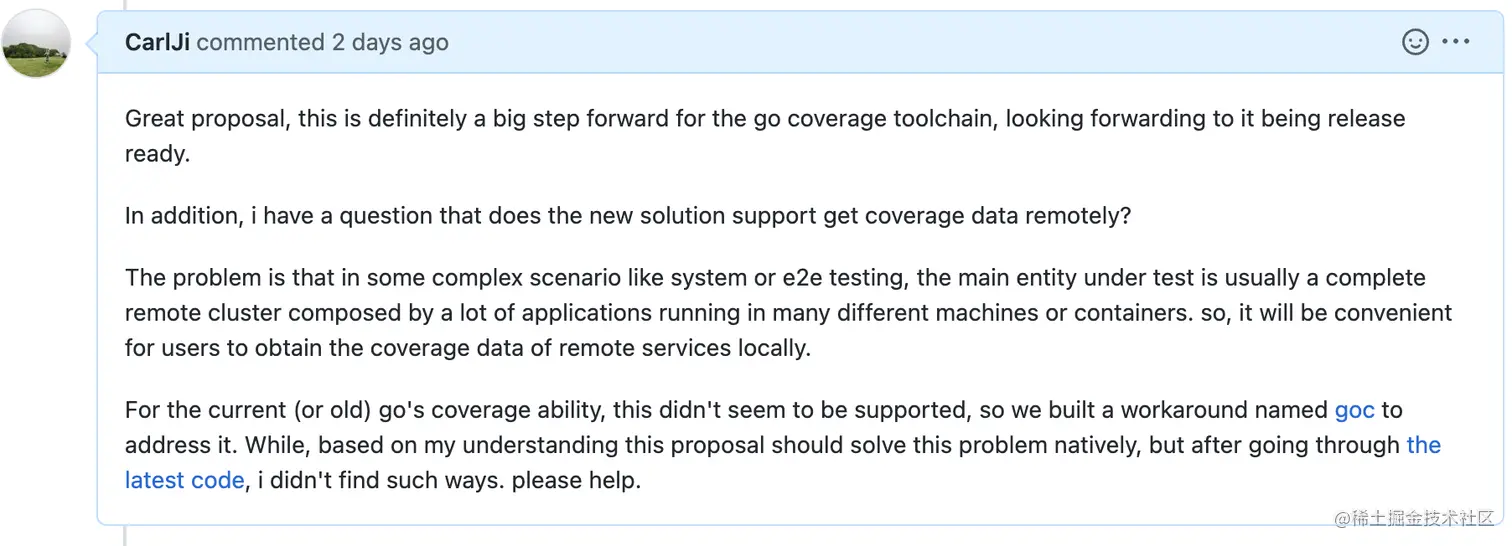This screenshot has width=1512, height=546.
Task: Click the word "commented" in the header
Action: coord(260,42)
